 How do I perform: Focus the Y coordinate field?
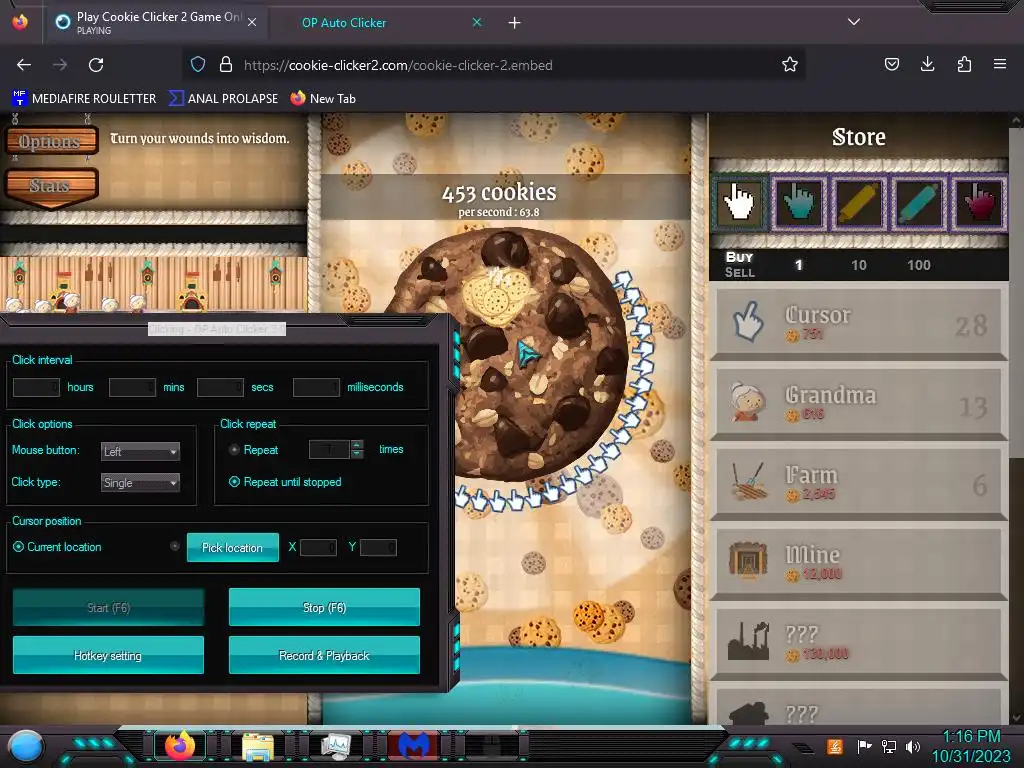(x=378, y=547)
